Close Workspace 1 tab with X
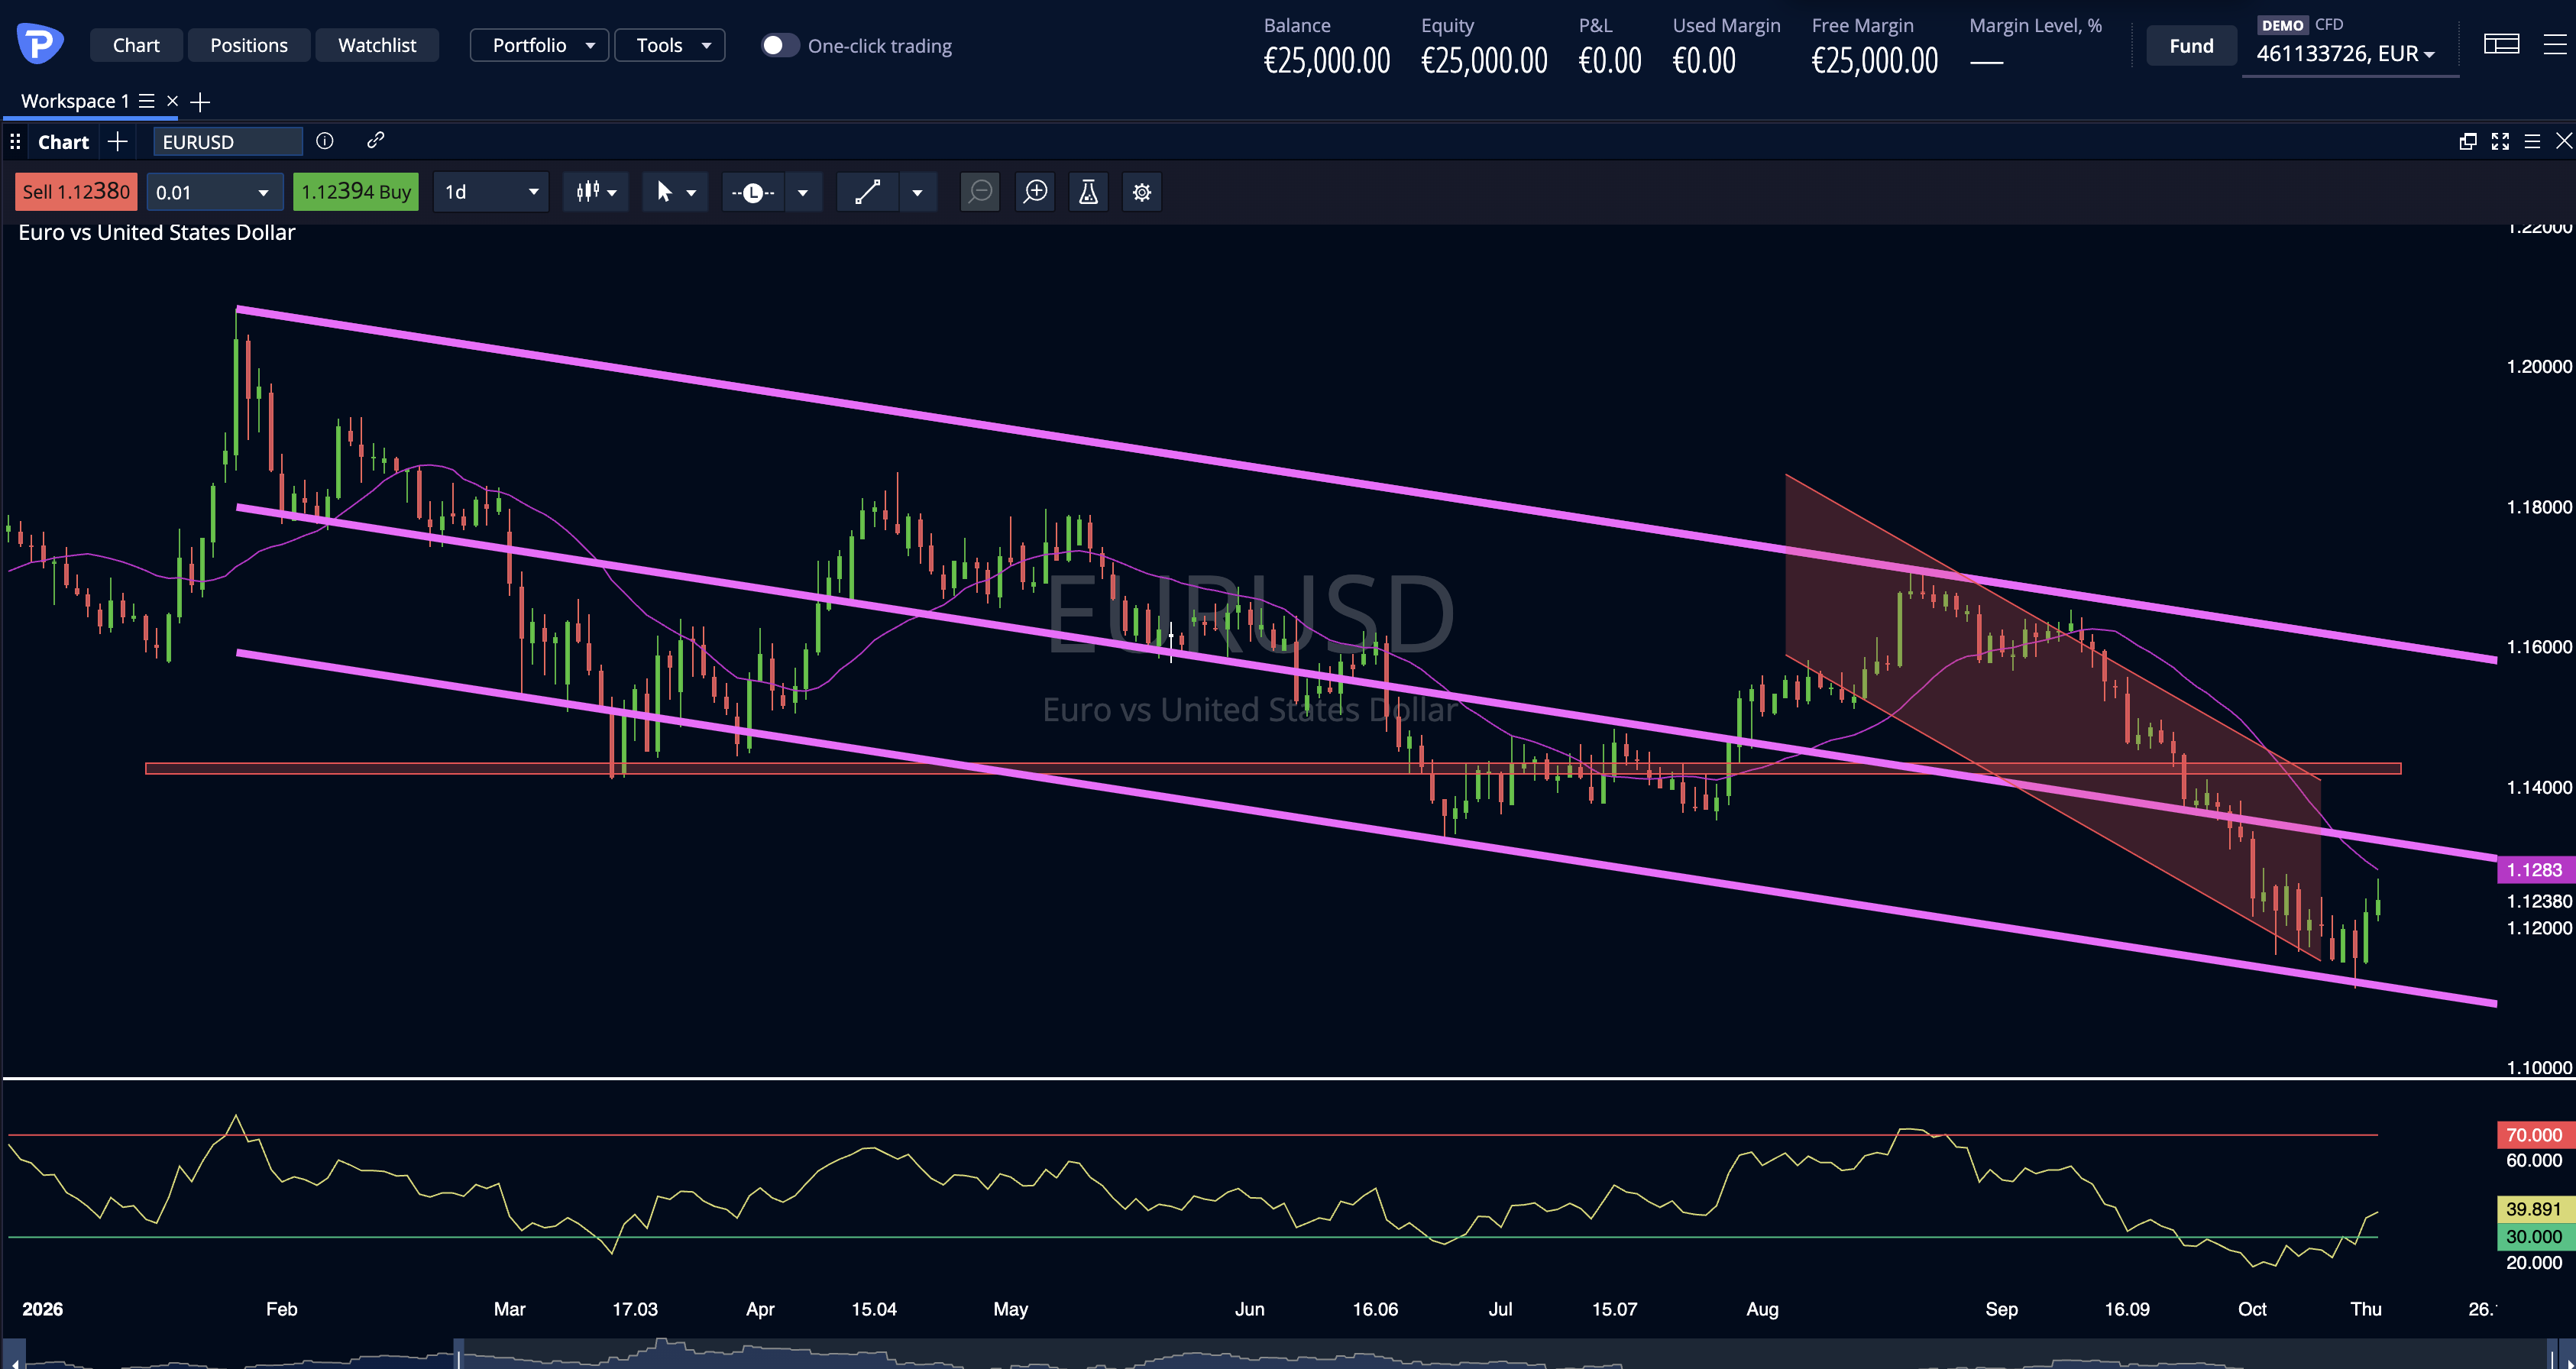Screen dimensions: 2576x1369 172,101
